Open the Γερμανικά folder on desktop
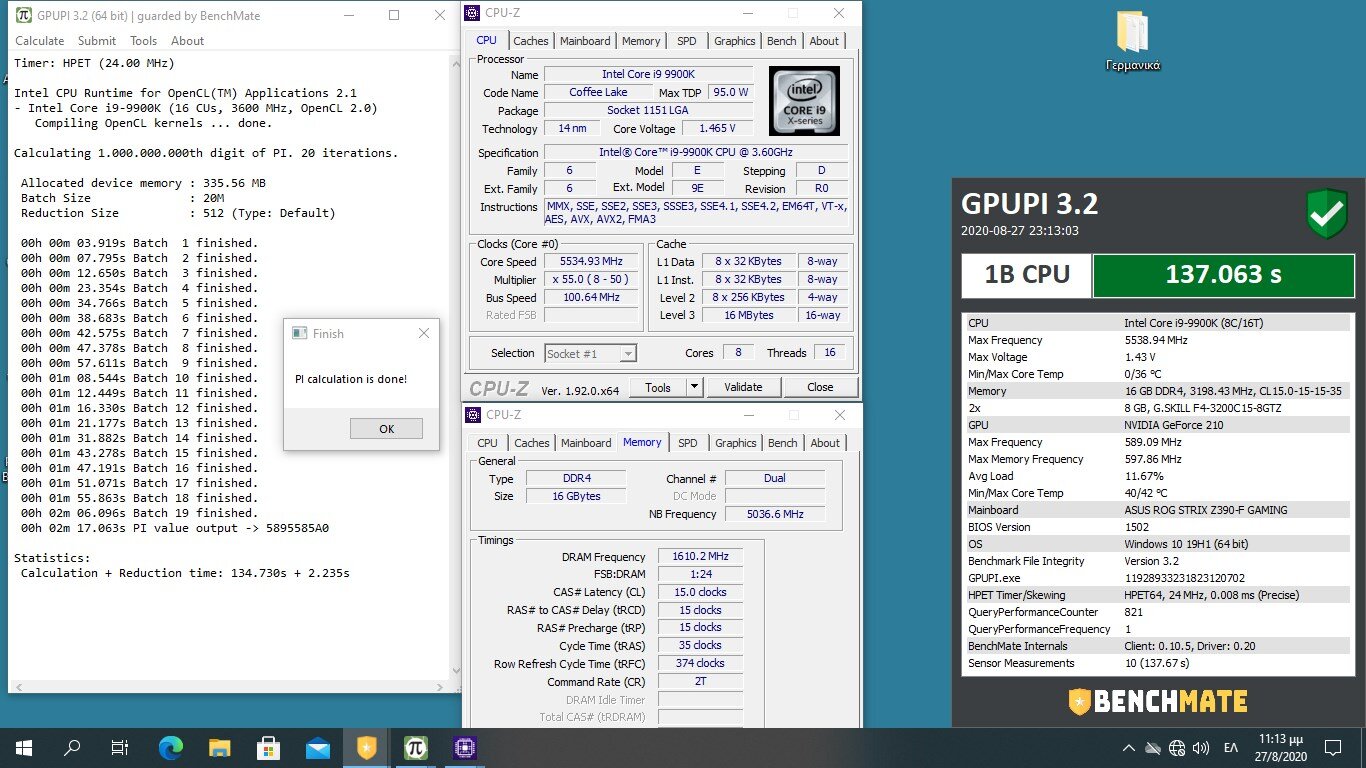Screen dimensions: 1366x768 click(x=1132, y=41)
